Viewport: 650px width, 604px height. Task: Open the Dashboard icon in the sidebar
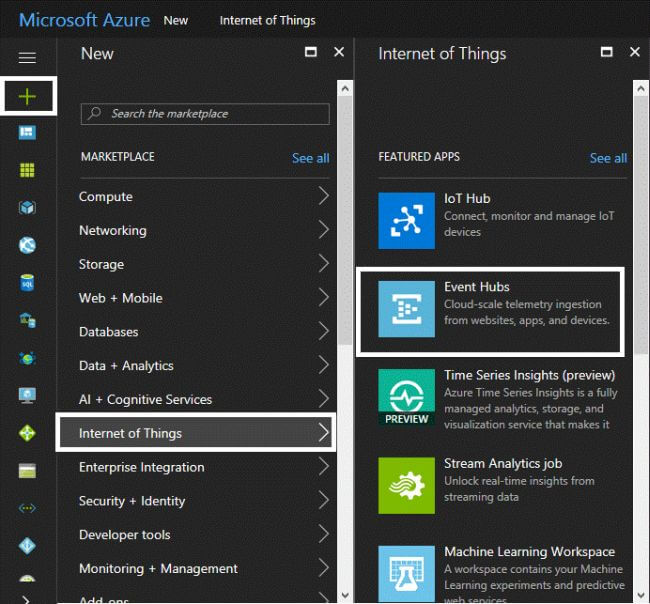pyautogui.click(x=27, y=133)
